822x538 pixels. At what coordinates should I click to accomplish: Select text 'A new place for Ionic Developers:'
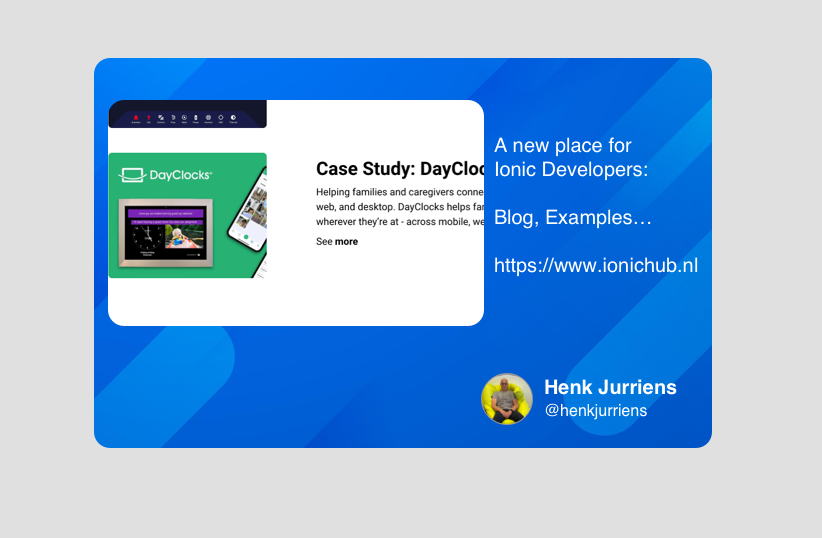(571, 157)
